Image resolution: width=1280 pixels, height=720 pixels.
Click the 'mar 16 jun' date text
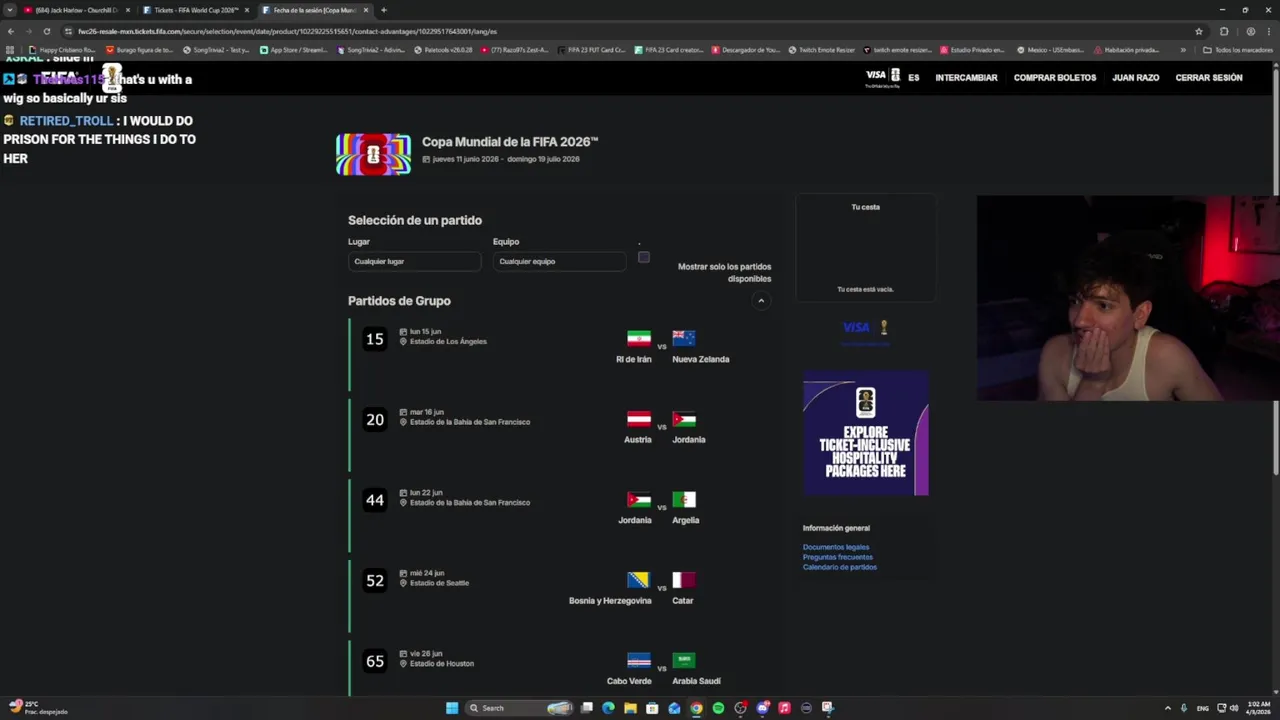point(427,412)
